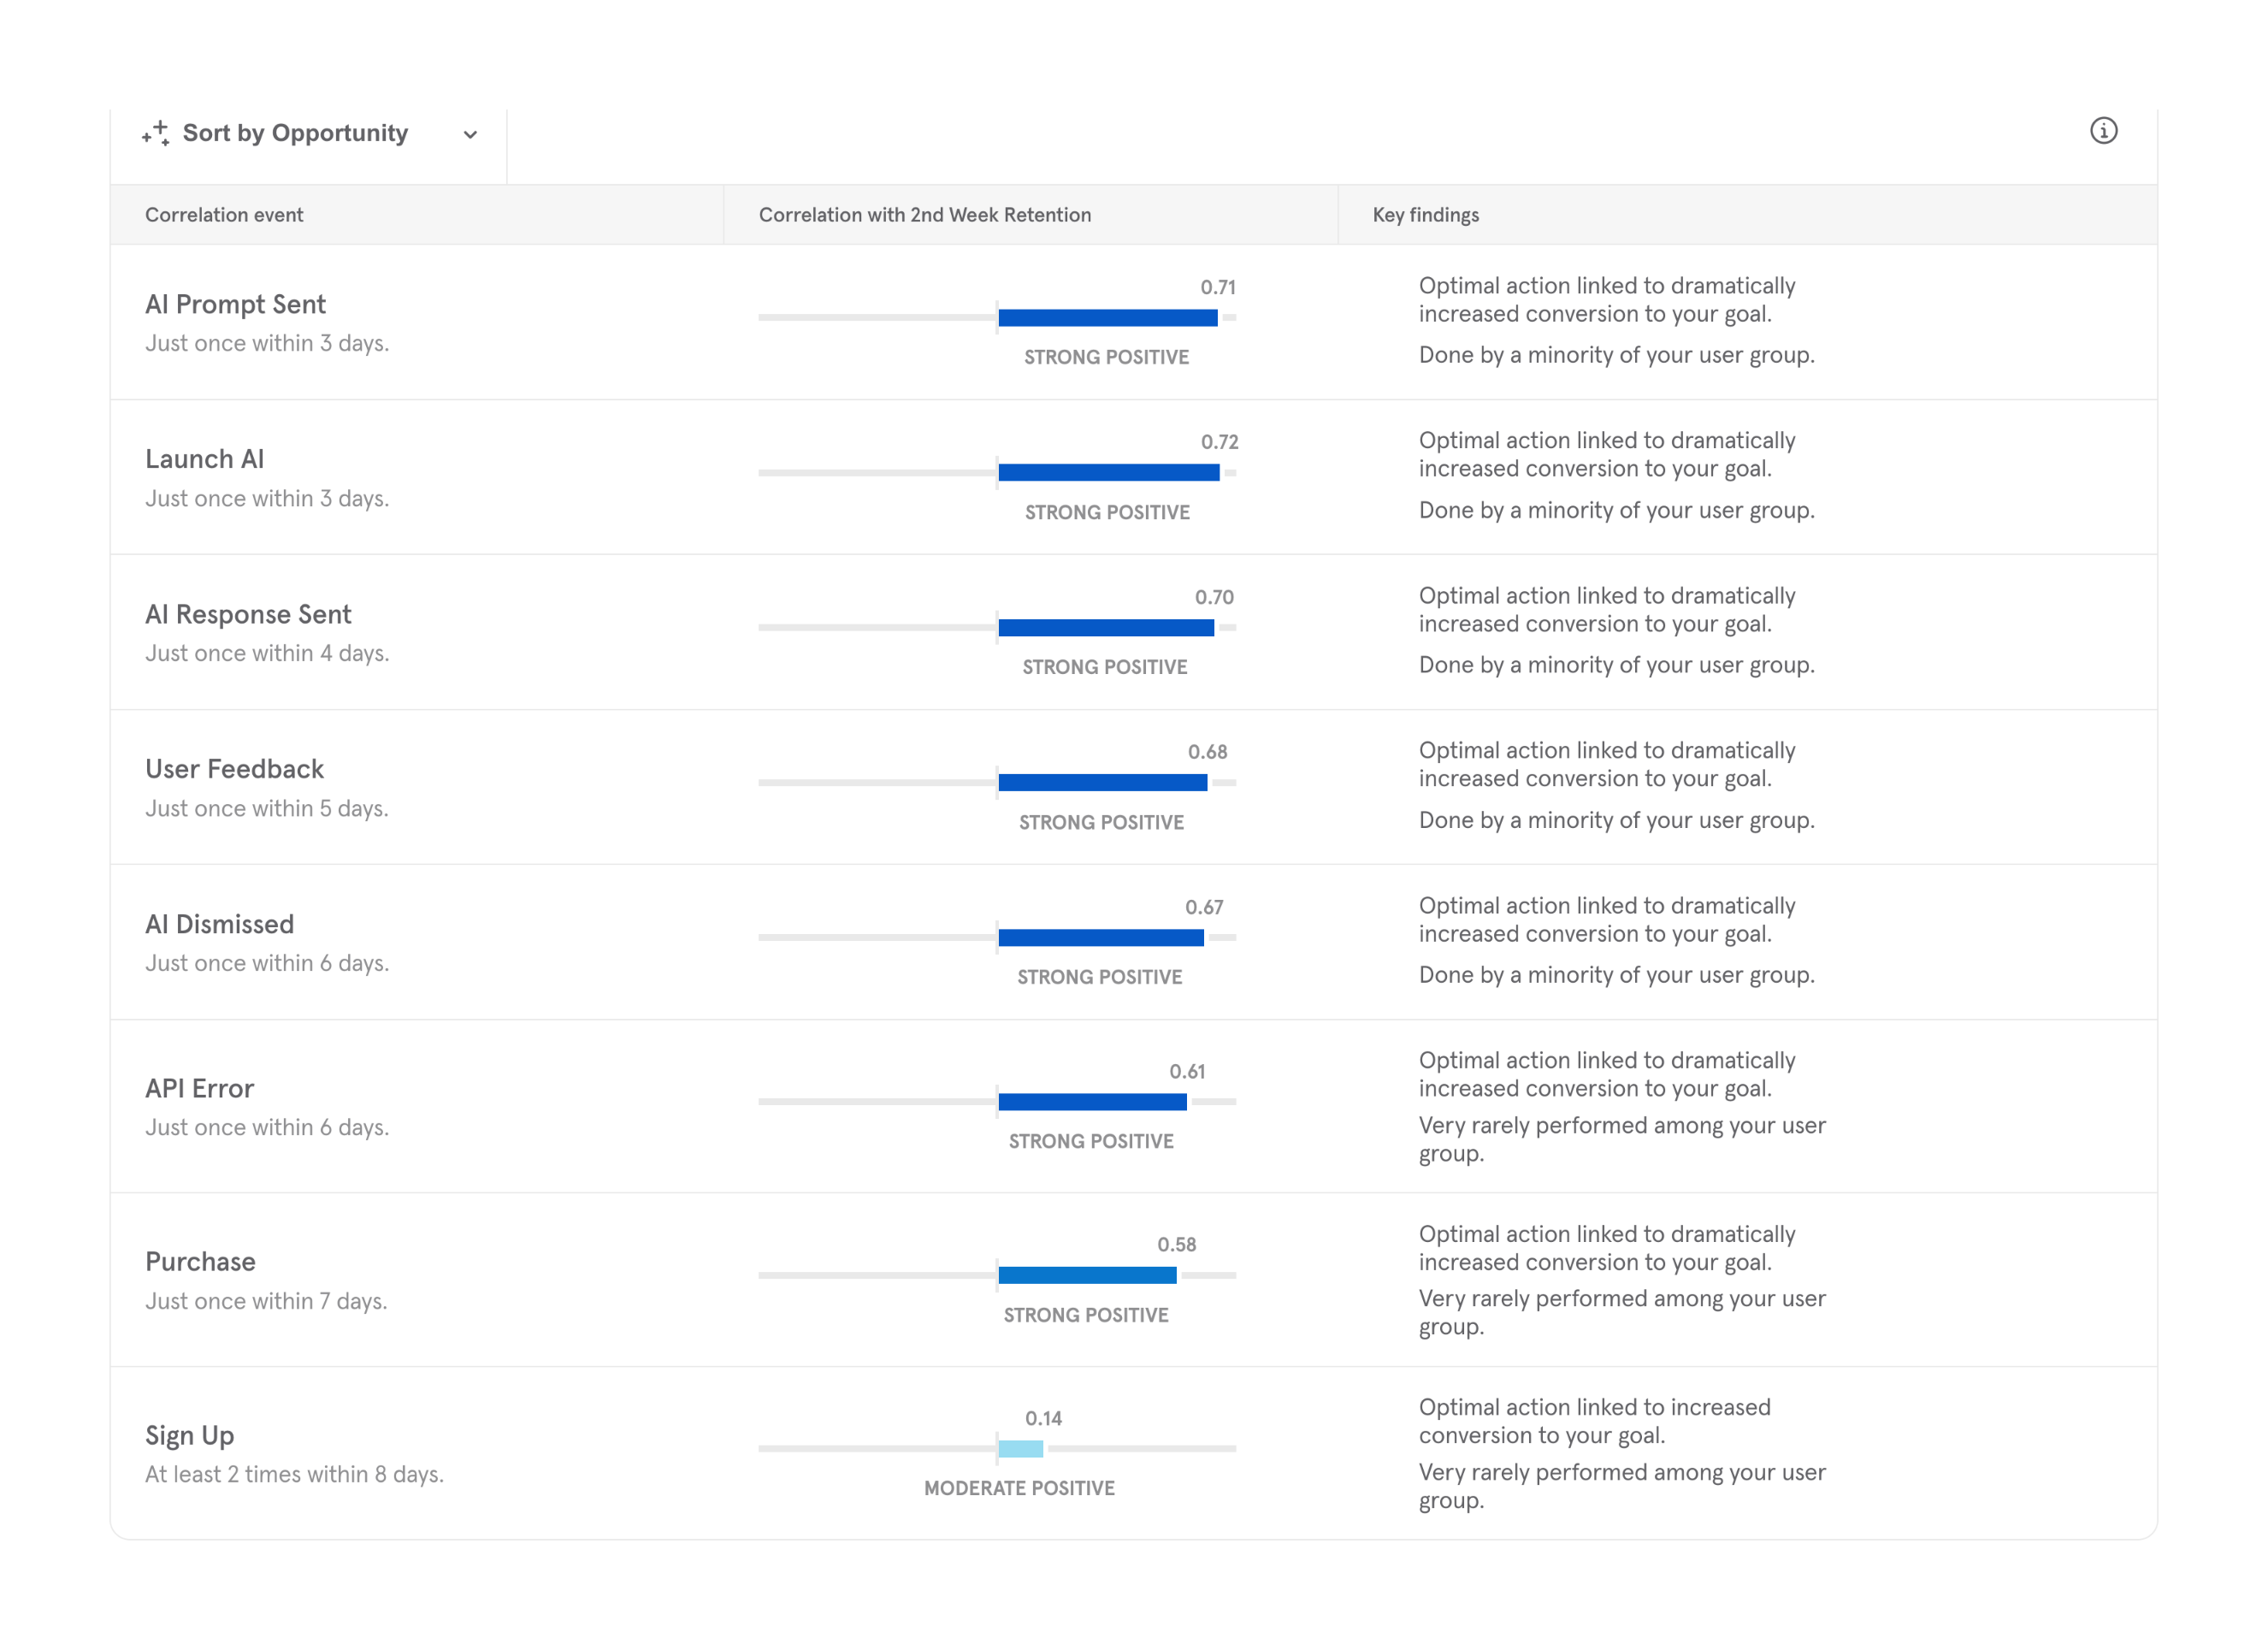Open the User Feedback correlation event
2268x1650 pixels.
[234, 769]
